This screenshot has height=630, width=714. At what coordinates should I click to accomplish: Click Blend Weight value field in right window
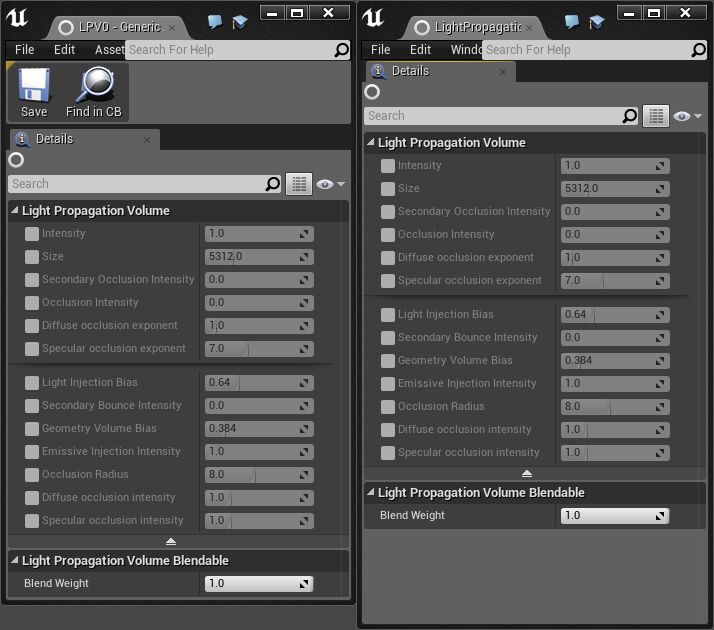pos(615,516)
